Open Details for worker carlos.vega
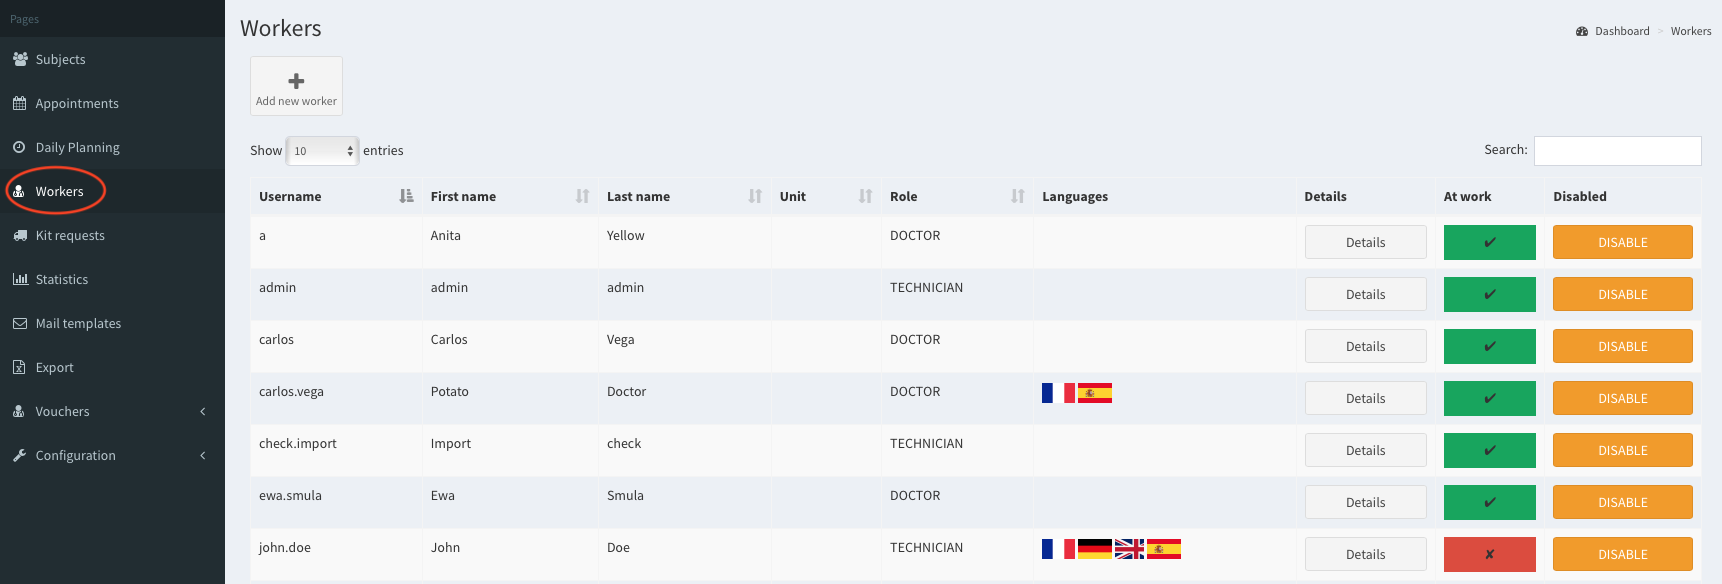The width and height of the screenshot is (1722, 584). pyautogui.click(x=1365, y=398)
